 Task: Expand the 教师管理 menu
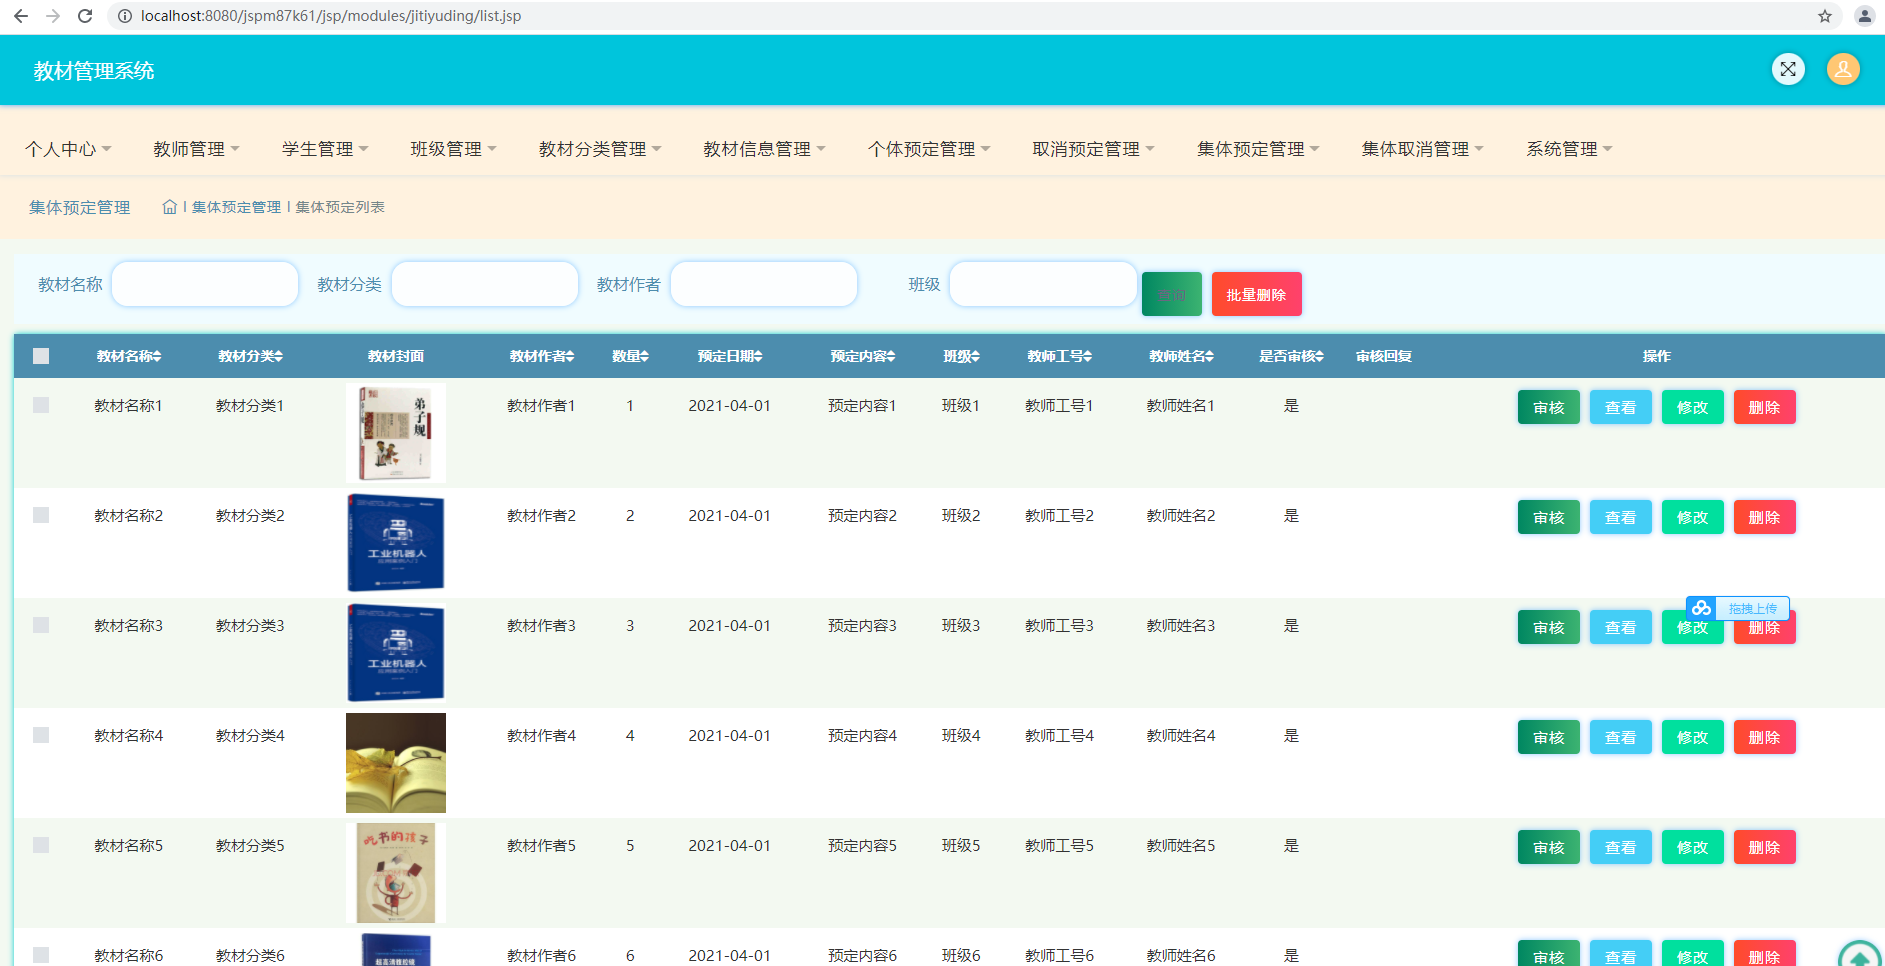[196, 149]
